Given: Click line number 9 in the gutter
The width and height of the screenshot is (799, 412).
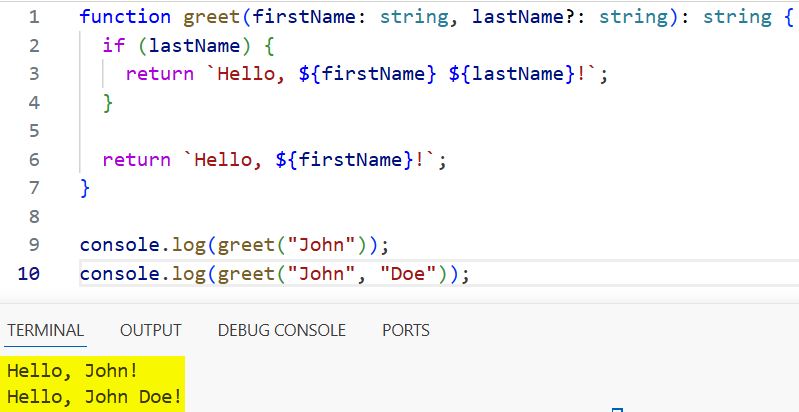Looking at the screenshot, I should tap(34, 245).
